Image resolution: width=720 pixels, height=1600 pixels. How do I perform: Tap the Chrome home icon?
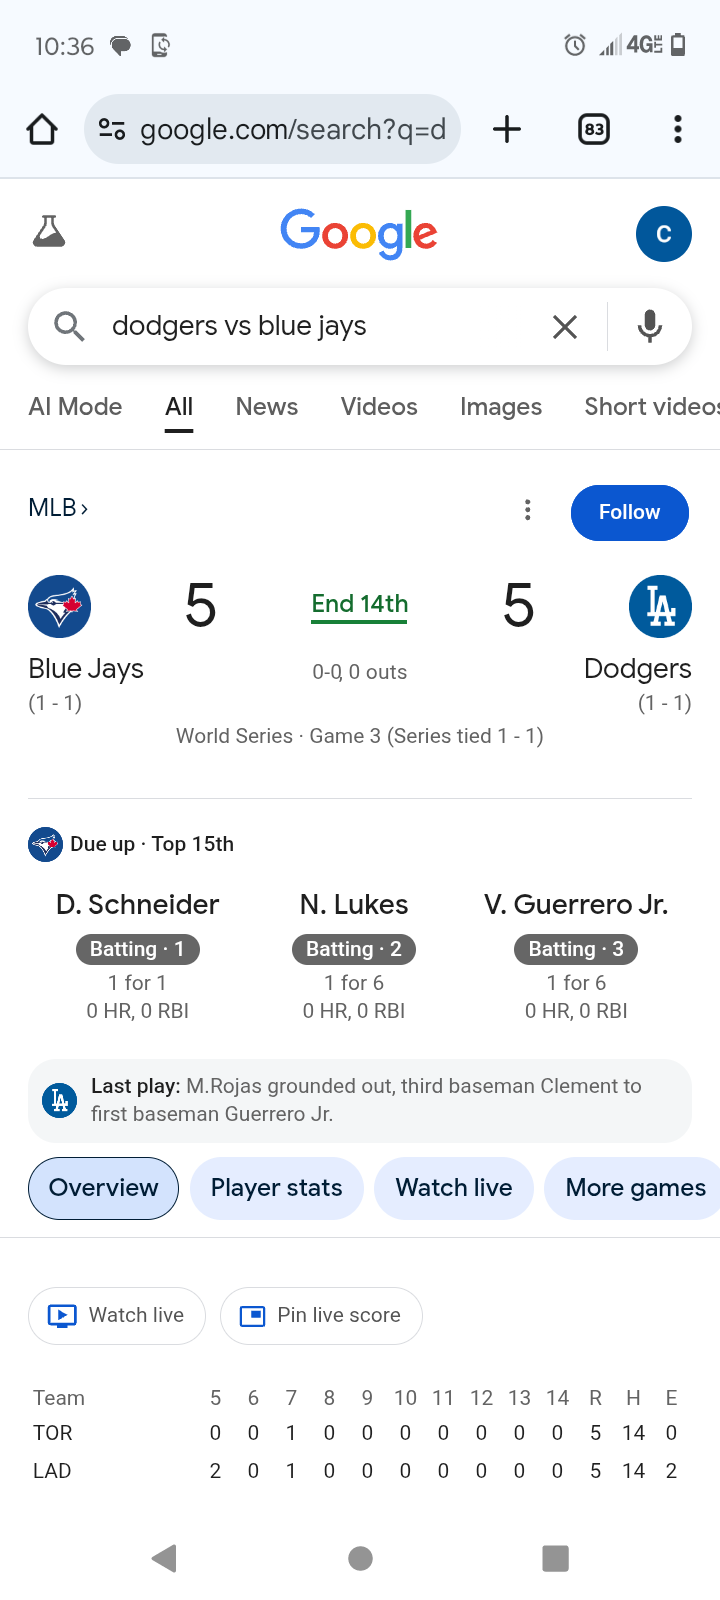pyautogui.click(x=42, y=129)
